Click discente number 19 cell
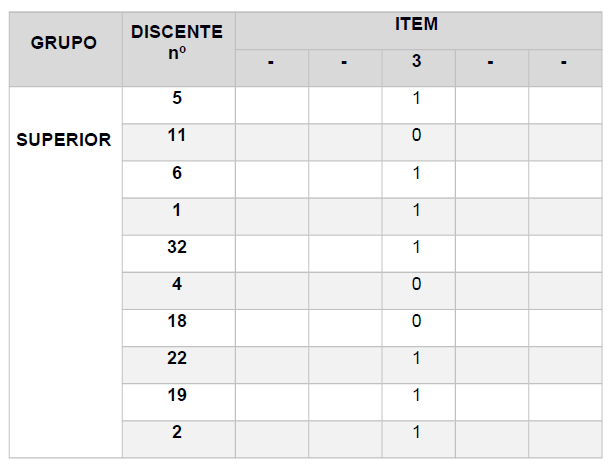 [179, 402]
